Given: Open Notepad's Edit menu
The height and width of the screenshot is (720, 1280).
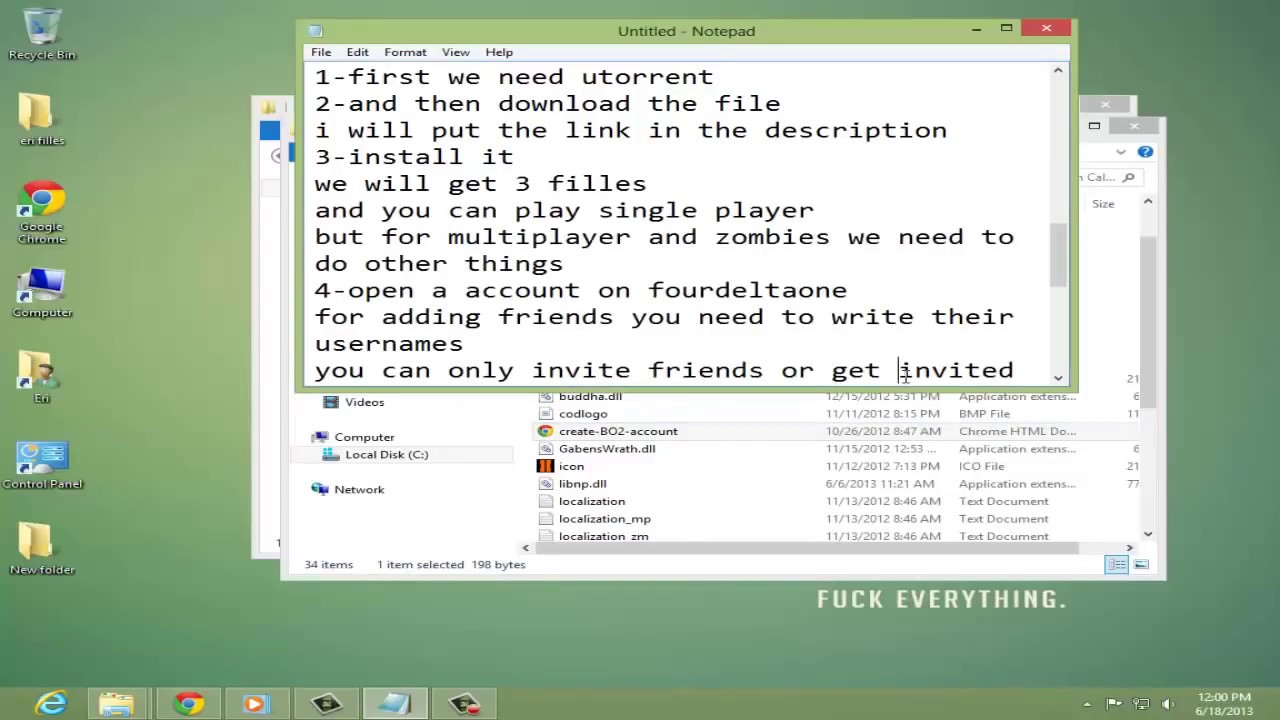Looking at the screenshot, I should pos(357,52).
